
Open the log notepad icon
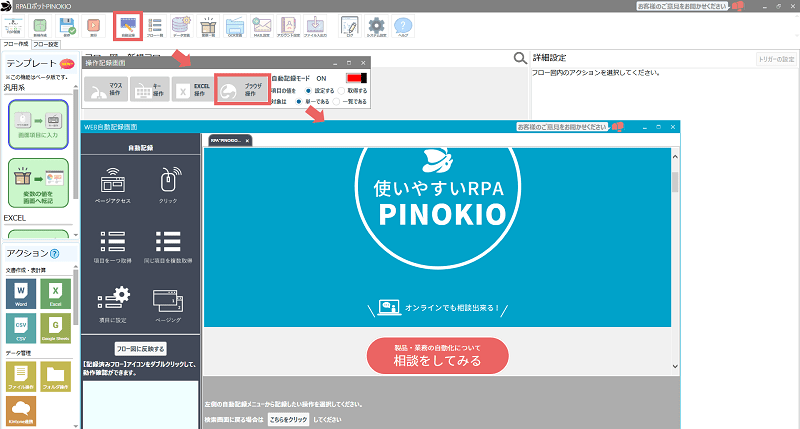point(350,26)
